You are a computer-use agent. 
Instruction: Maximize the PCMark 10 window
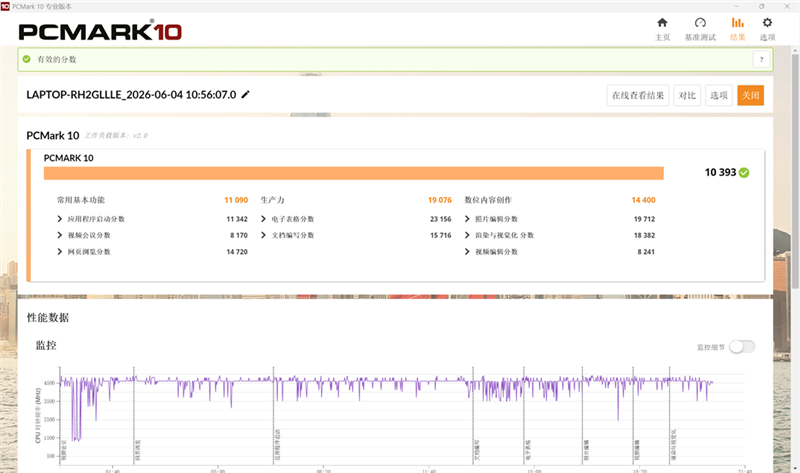coord(761,6)
